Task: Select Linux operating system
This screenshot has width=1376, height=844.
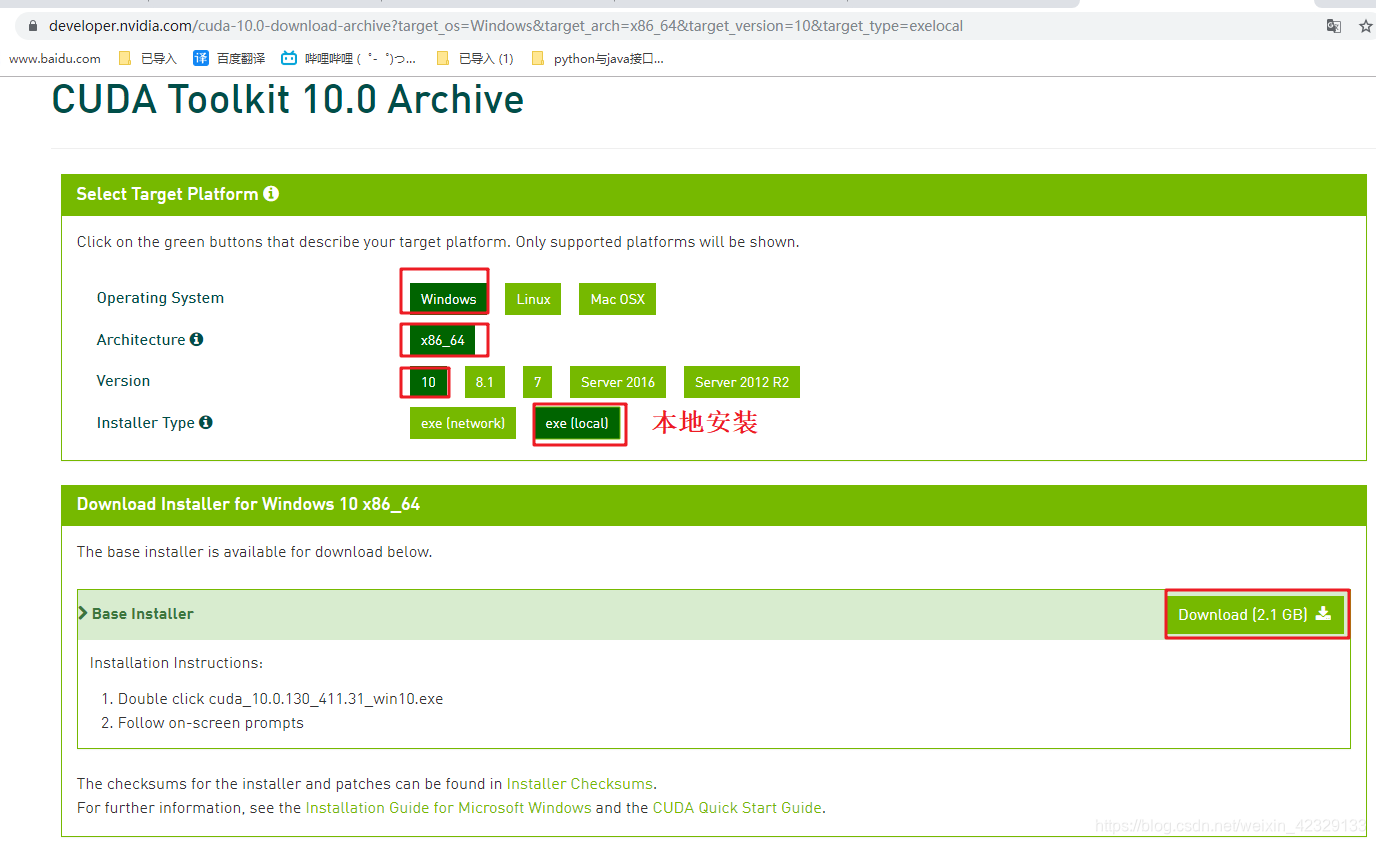Action: [x=533, y=299]
